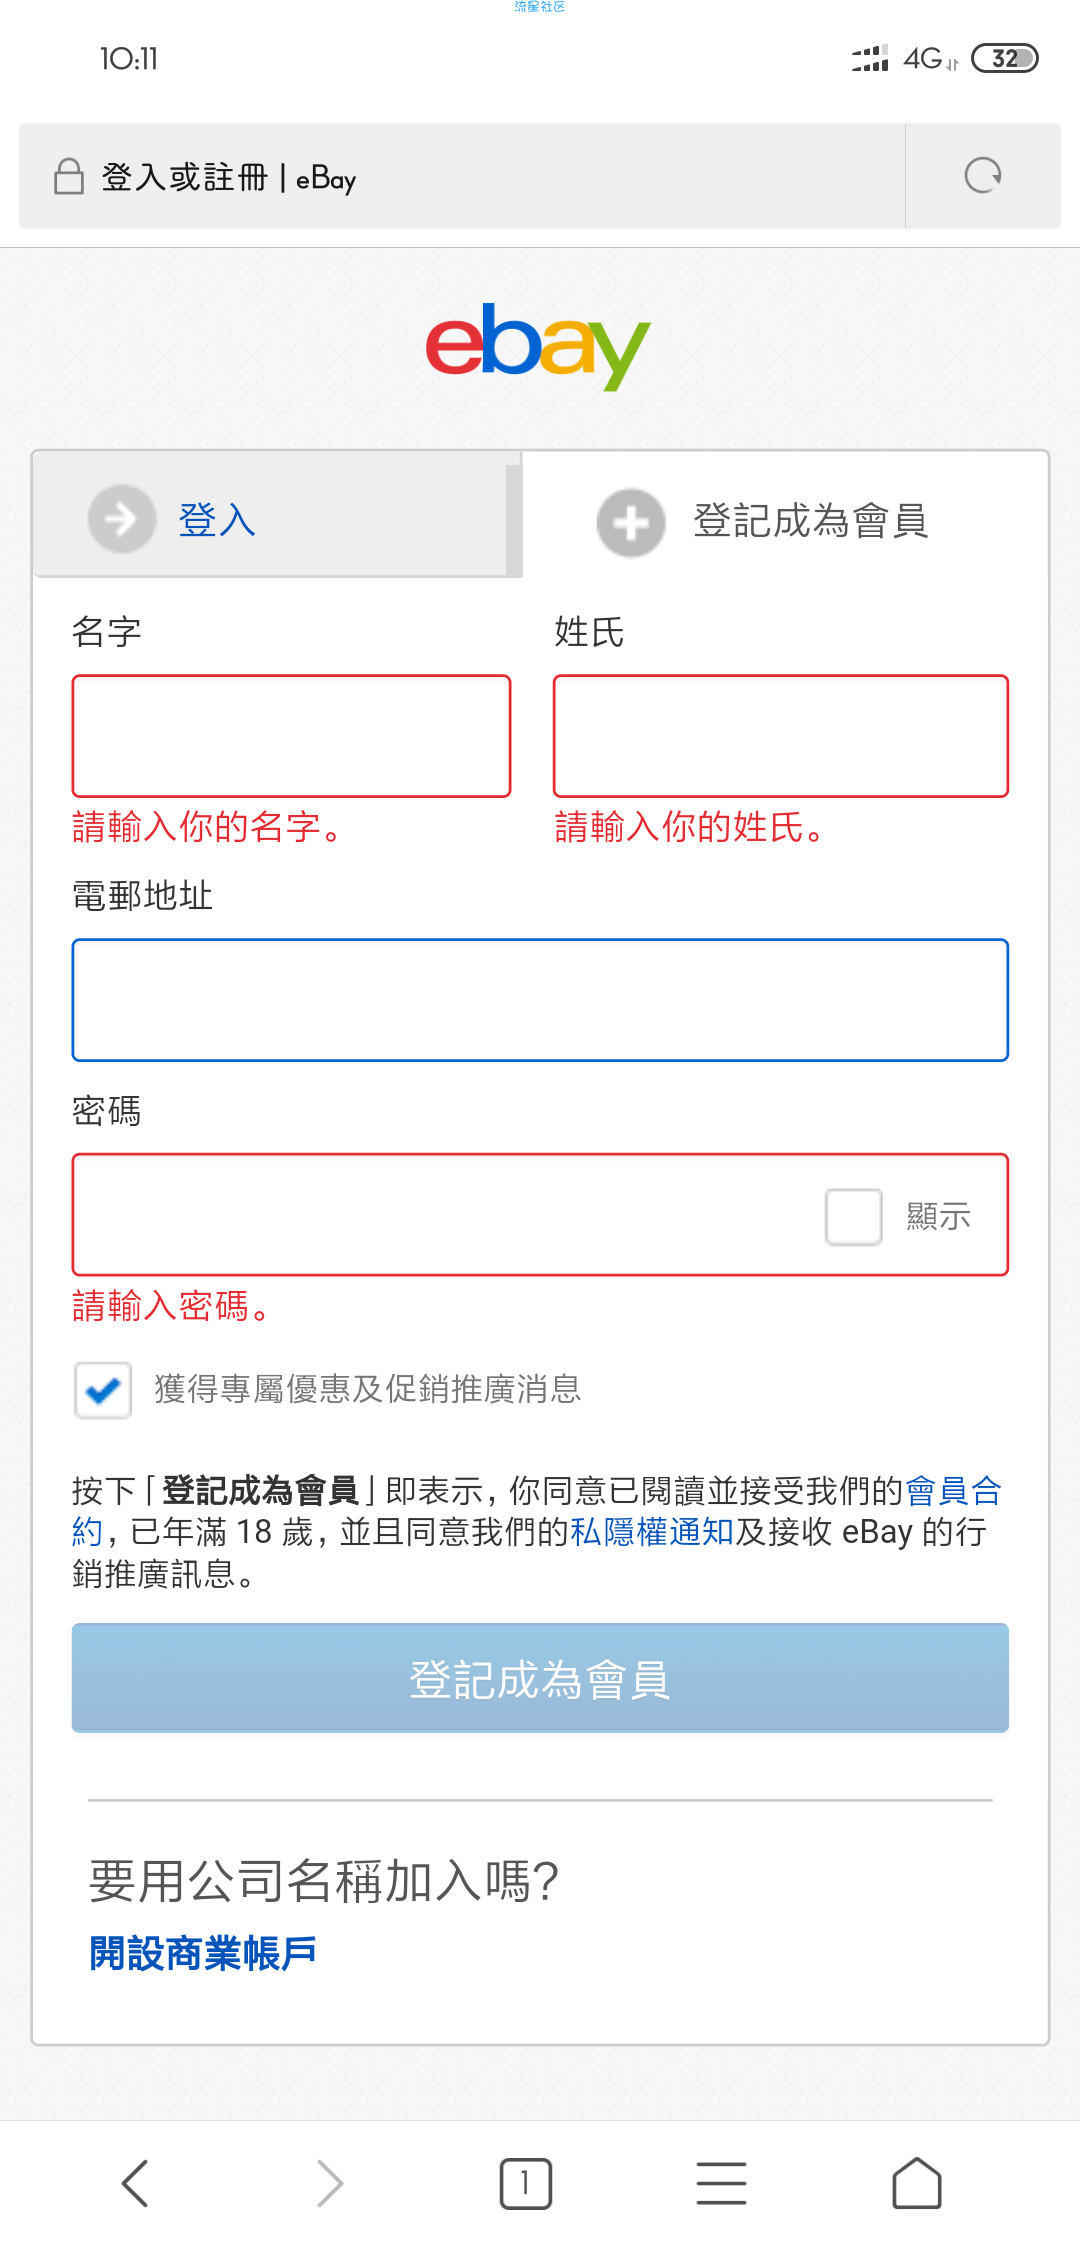Tap the plus icon beside 登記成為會員

click(631, 522)
